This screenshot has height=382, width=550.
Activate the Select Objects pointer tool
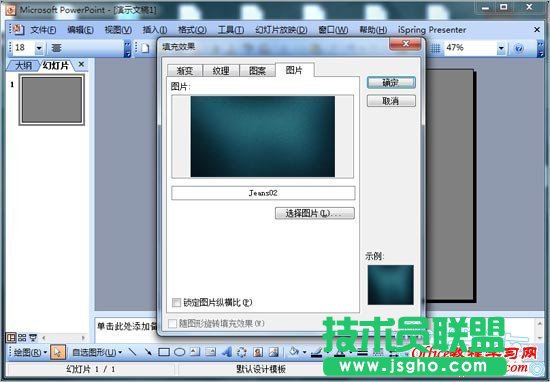click(x=58, y=352)
